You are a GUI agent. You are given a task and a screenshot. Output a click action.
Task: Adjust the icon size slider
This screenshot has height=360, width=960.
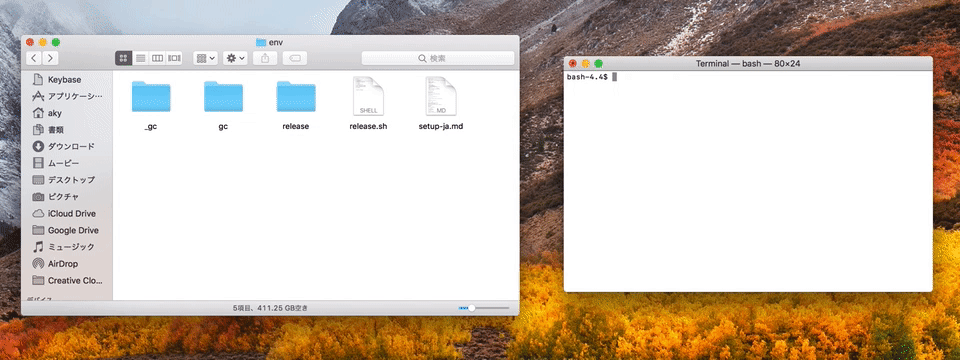[484, 308]
